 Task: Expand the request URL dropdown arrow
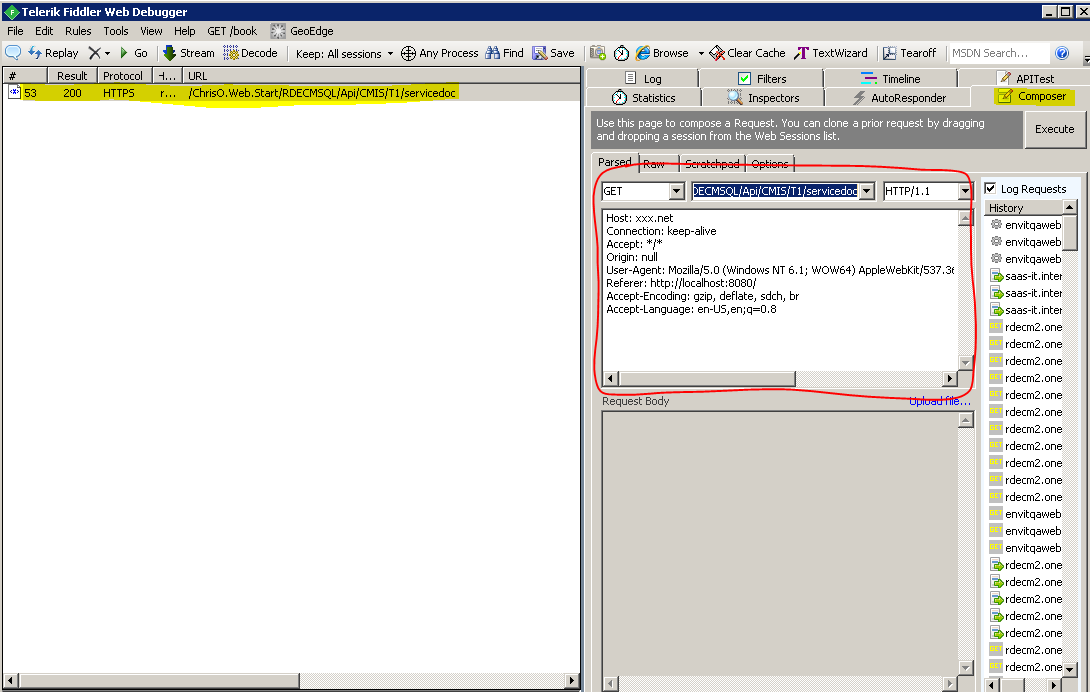pos(866,191)
